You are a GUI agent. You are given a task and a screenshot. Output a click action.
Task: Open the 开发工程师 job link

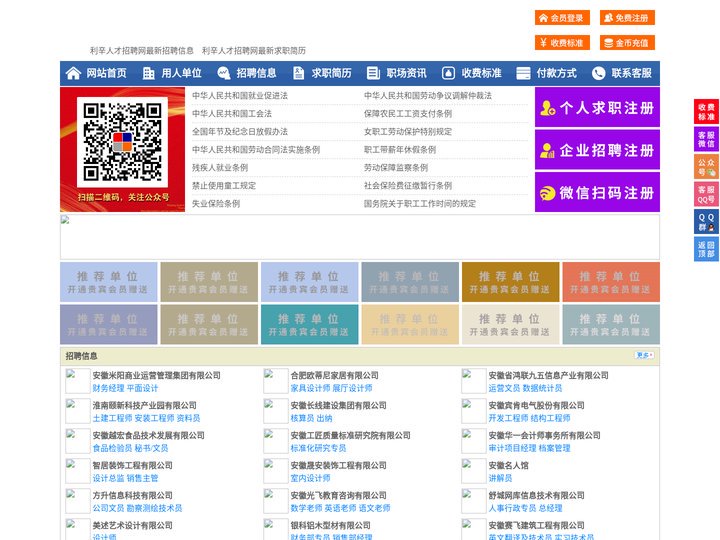(x=508, y=418)
